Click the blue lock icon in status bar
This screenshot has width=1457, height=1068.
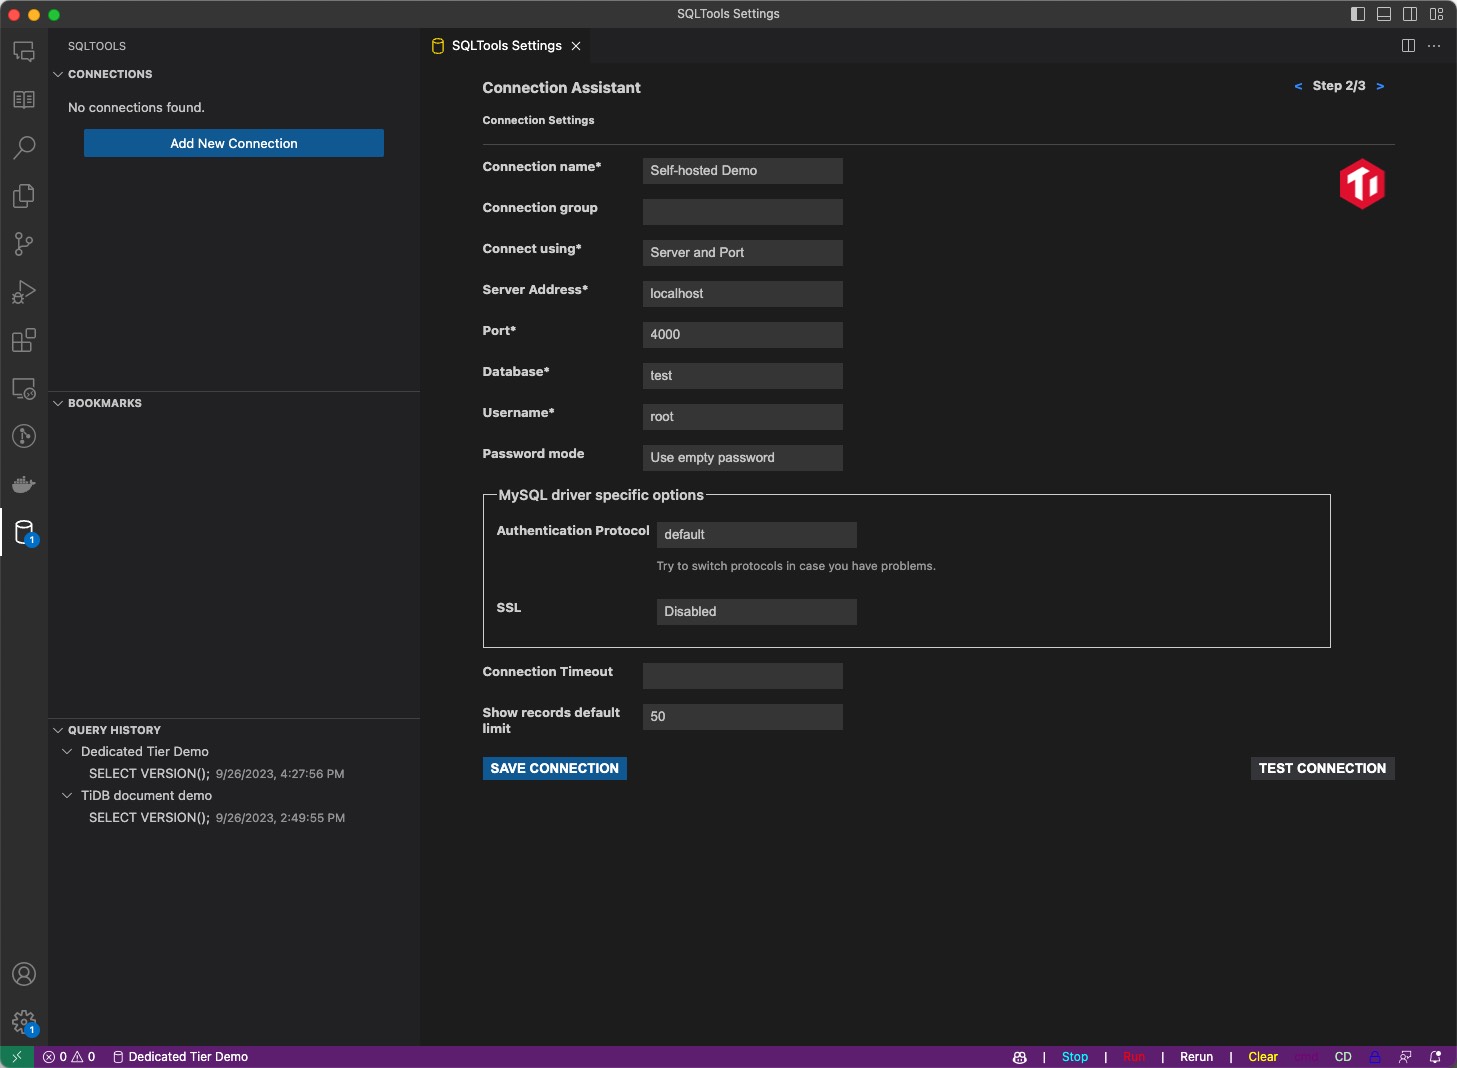(x=1375, y=1057)
